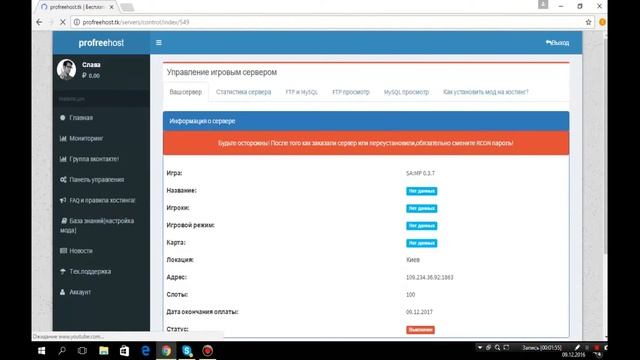Click the Киев location value
The height and width of the screenshot is (360, 640).
tap(413, 260)
